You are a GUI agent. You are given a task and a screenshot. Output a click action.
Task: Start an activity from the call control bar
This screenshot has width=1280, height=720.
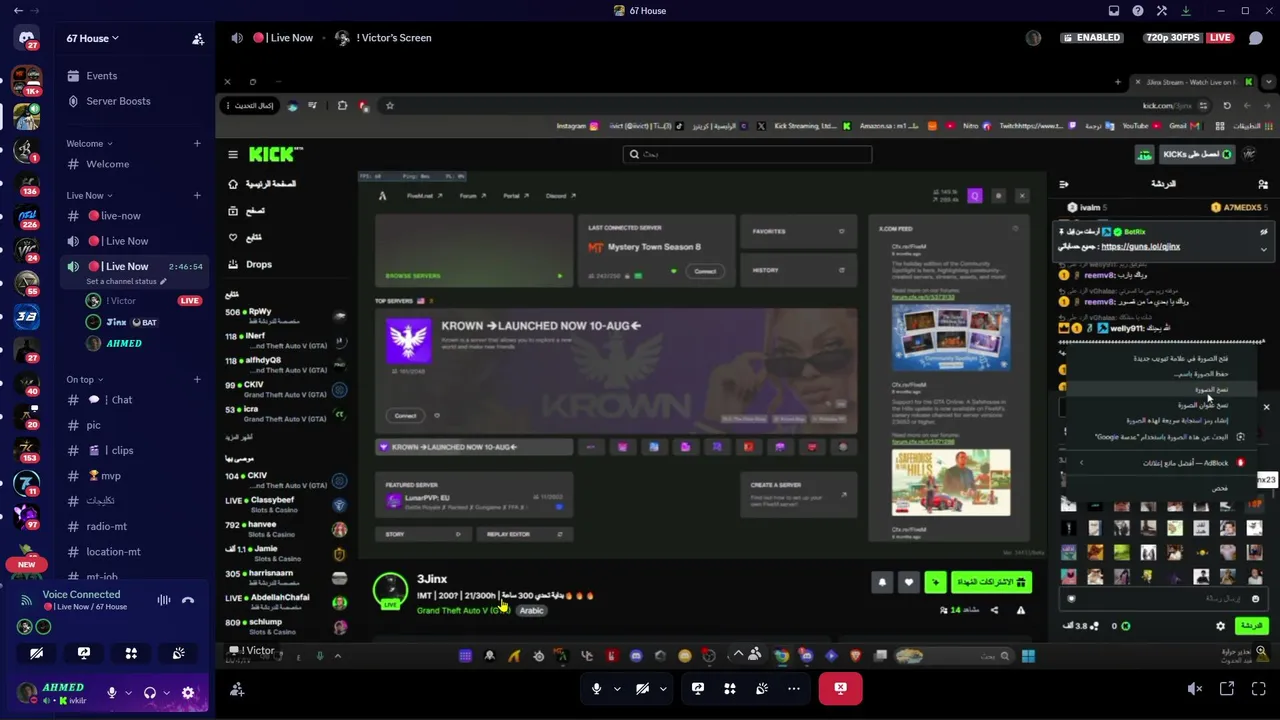pyautogui.click(x=730, y=688)
